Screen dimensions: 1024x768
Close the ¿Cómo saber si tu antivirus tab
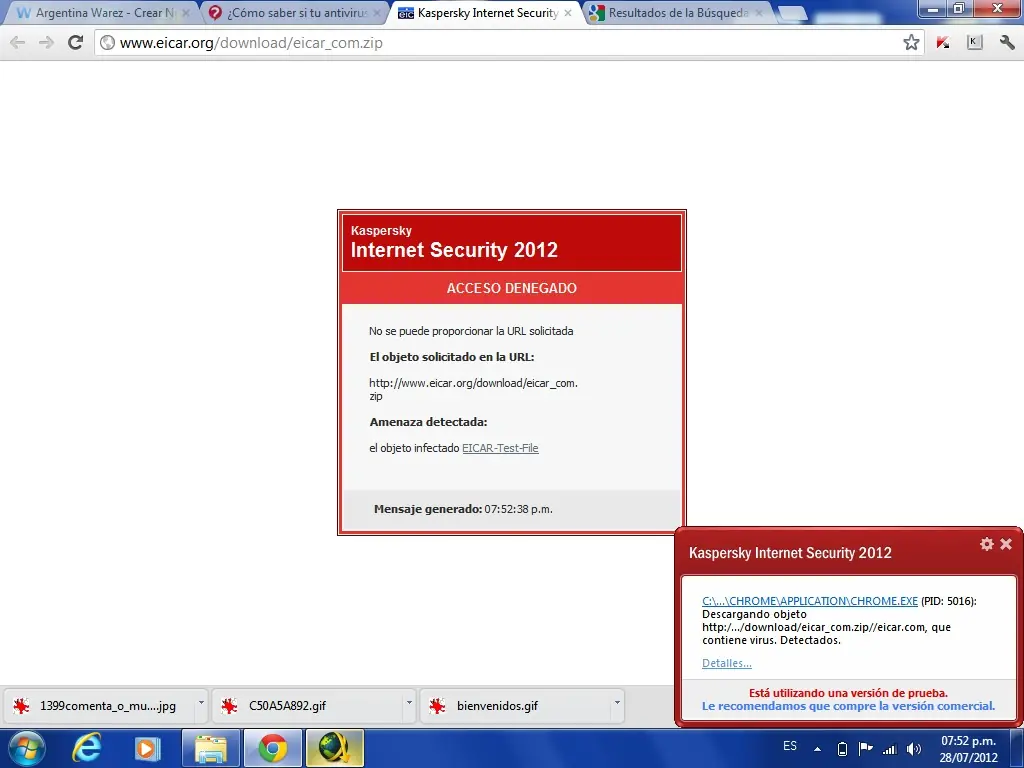coord(377,13)
